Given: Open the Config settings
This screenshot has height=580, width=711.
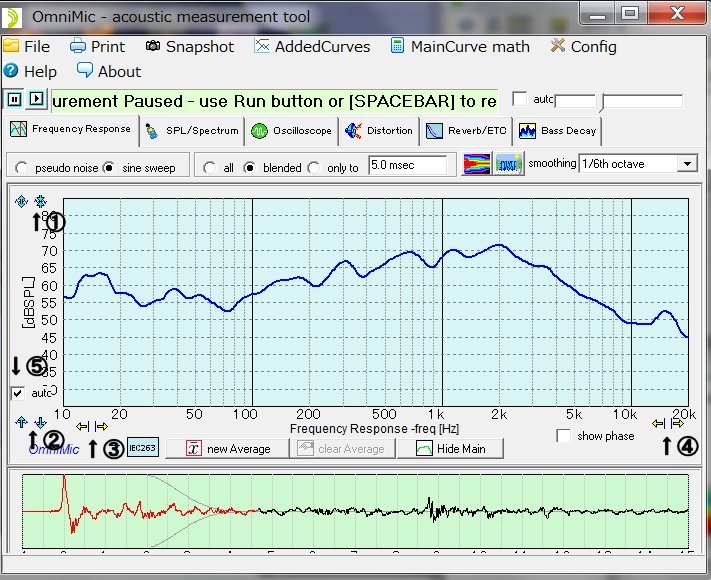Looking at the screenshot, I should (583, 46).
